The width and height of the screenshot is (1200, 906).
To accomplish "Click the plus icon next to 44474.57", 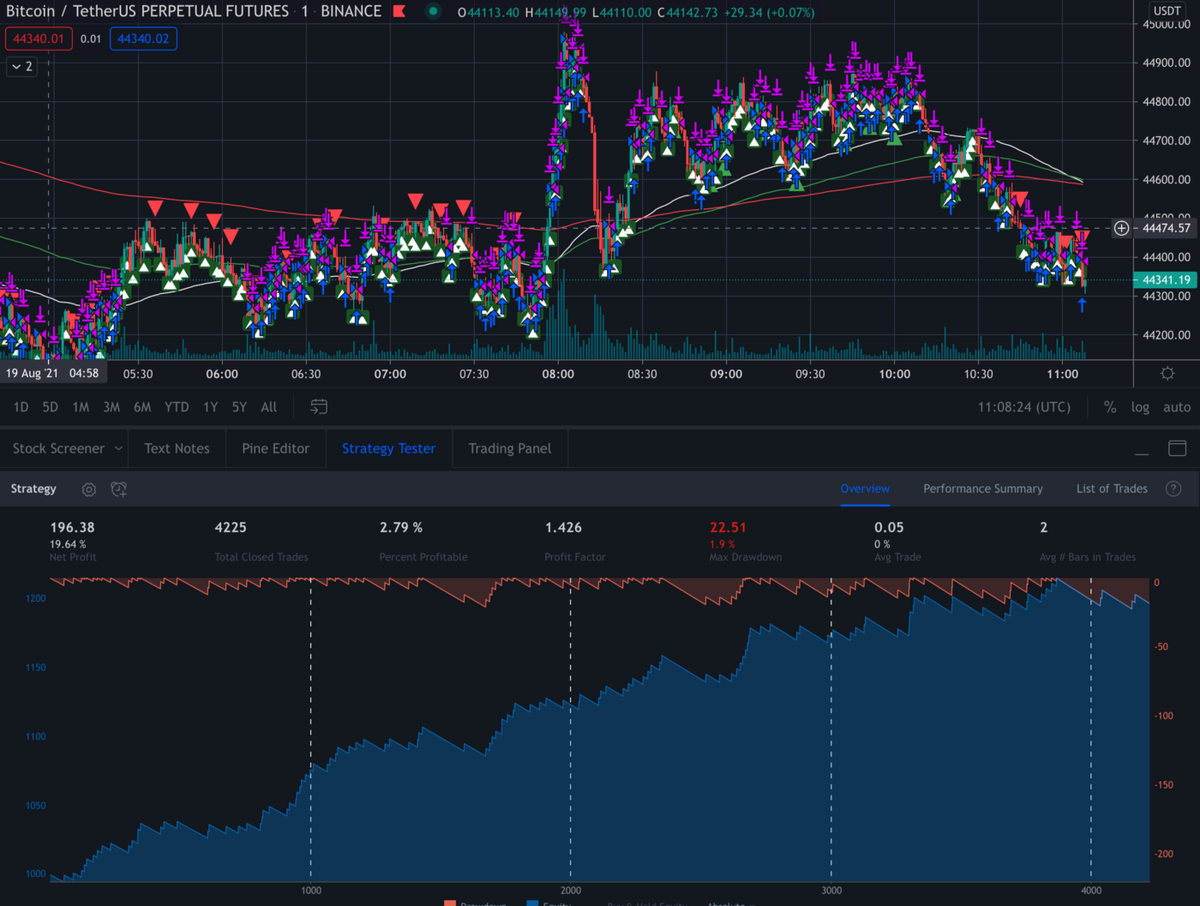I will click(x=1122, y=228).
